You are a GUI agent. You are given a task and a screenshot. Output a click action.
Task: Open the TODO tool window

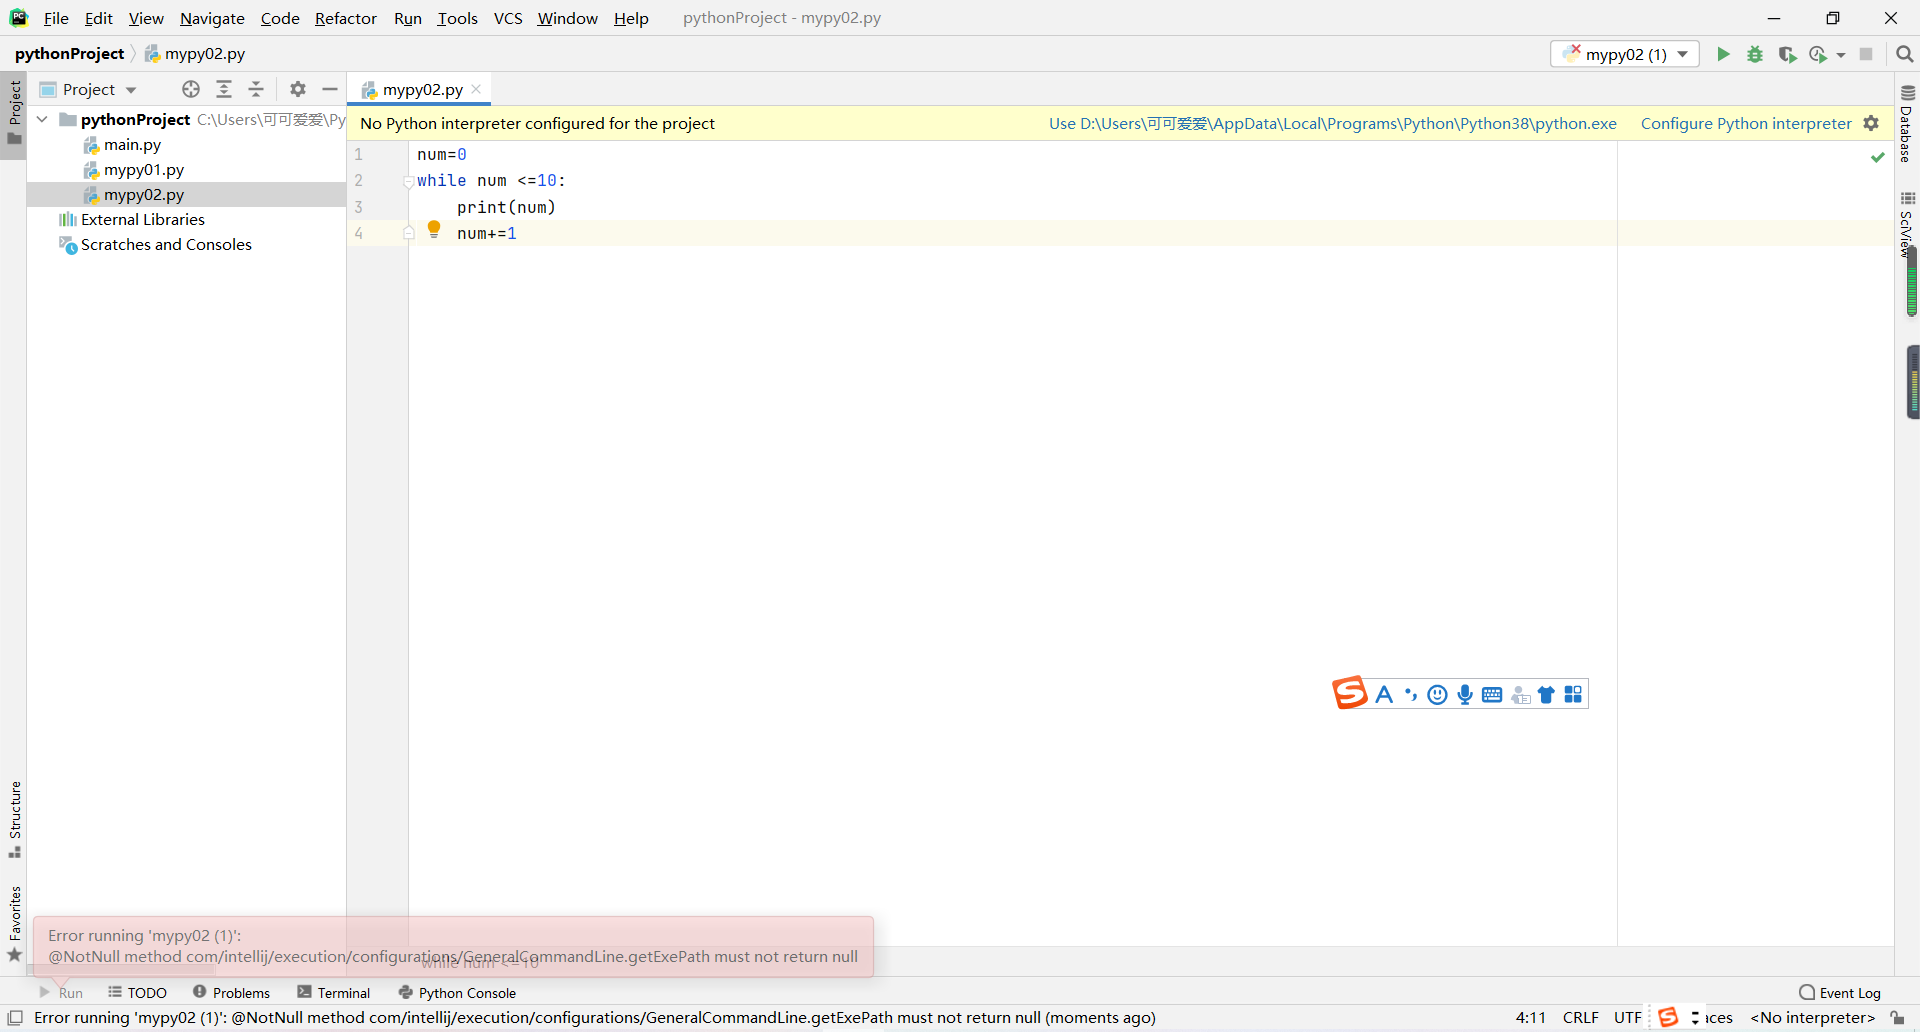click(138, 992)
